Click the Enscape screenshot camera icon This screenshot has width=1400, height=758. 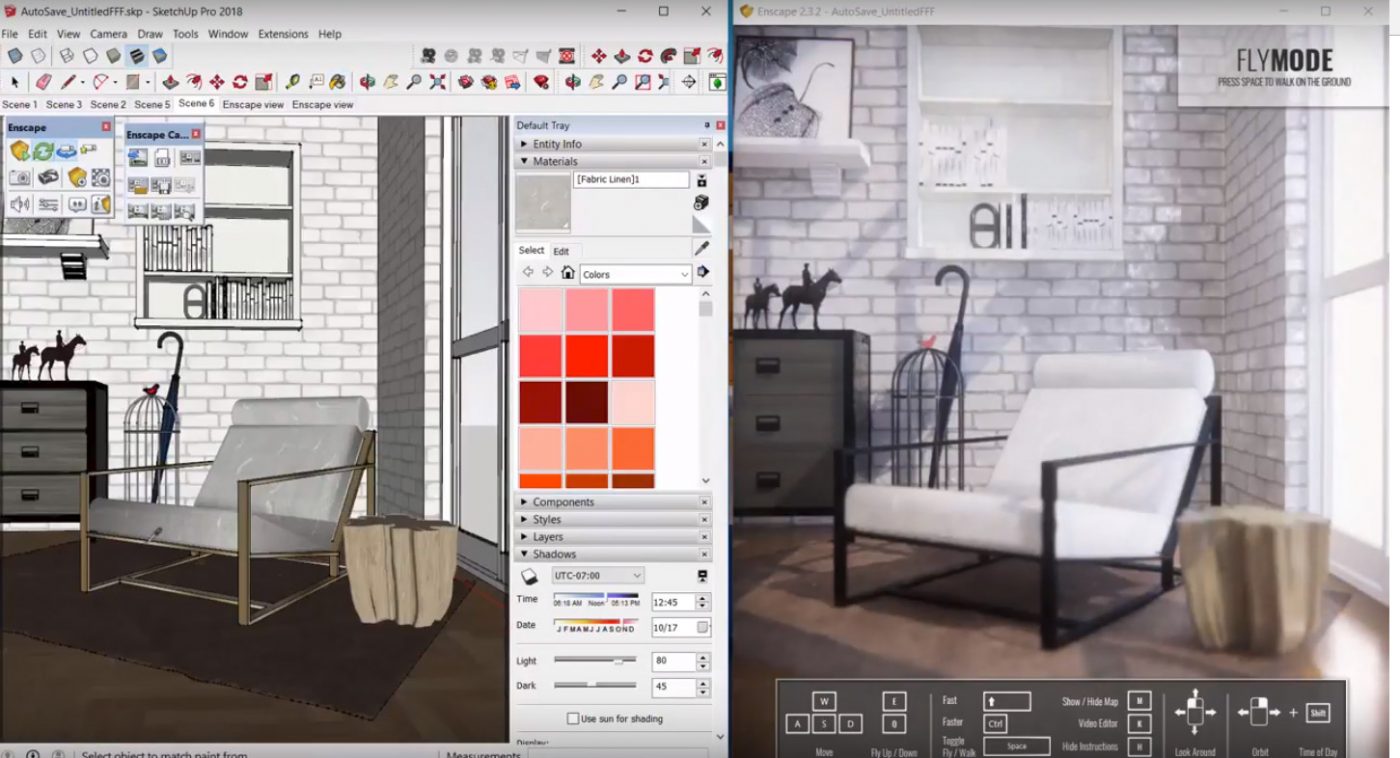pos(20,178)
